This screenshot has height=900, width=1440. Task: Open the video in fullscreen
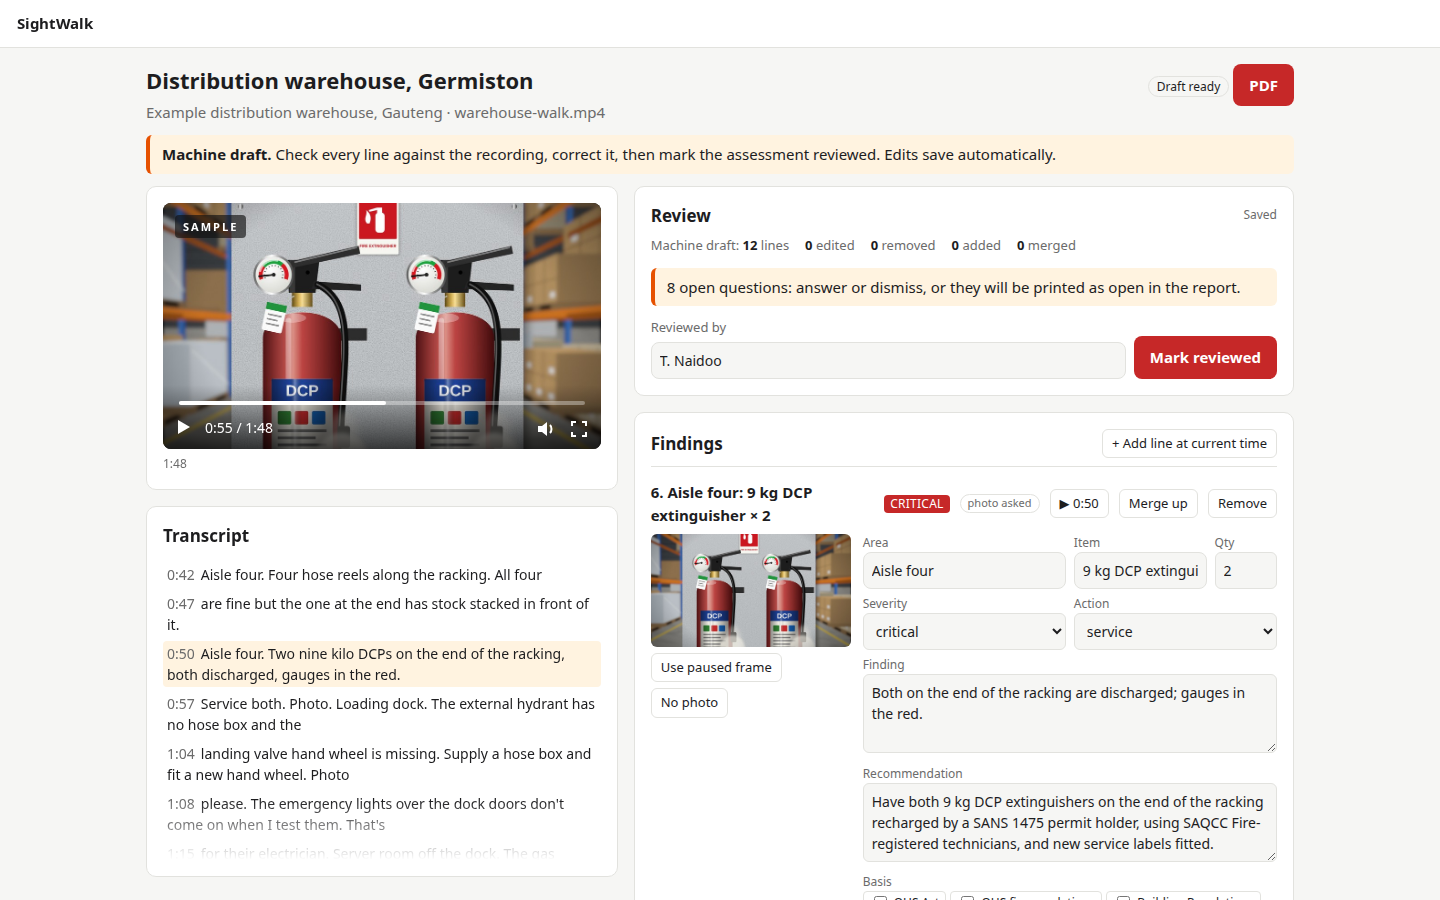pyautogui.click(x=579, y=429)
